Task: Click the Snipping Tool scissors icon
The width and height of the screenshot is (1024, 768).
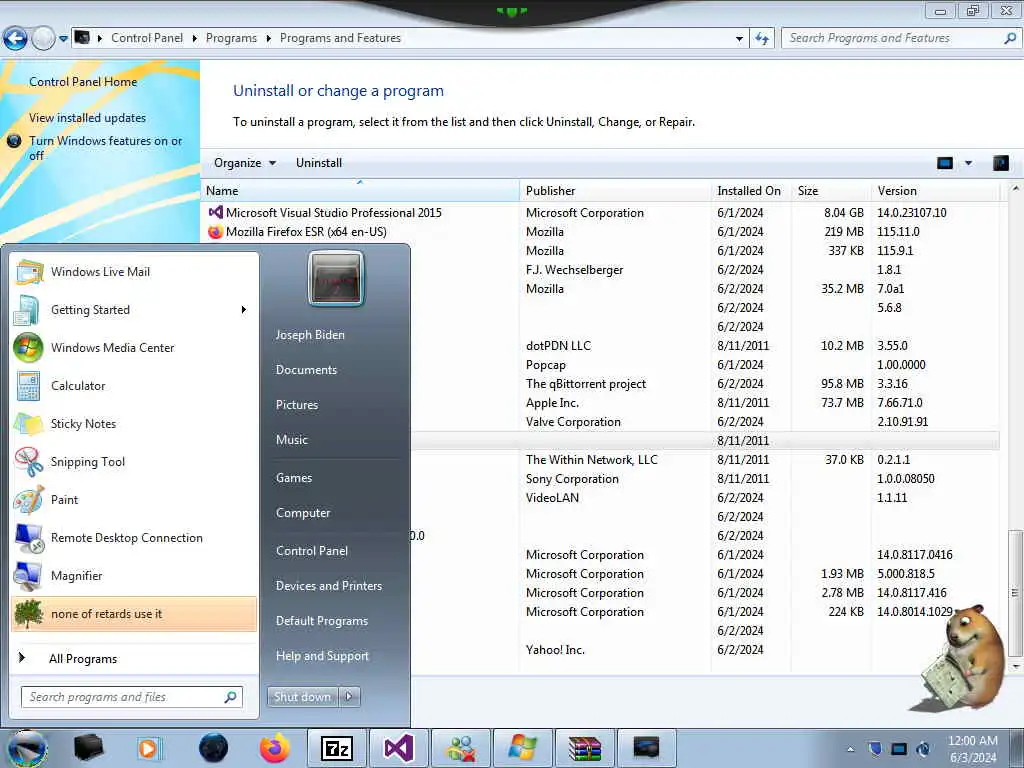Action: tap(28, 462)
